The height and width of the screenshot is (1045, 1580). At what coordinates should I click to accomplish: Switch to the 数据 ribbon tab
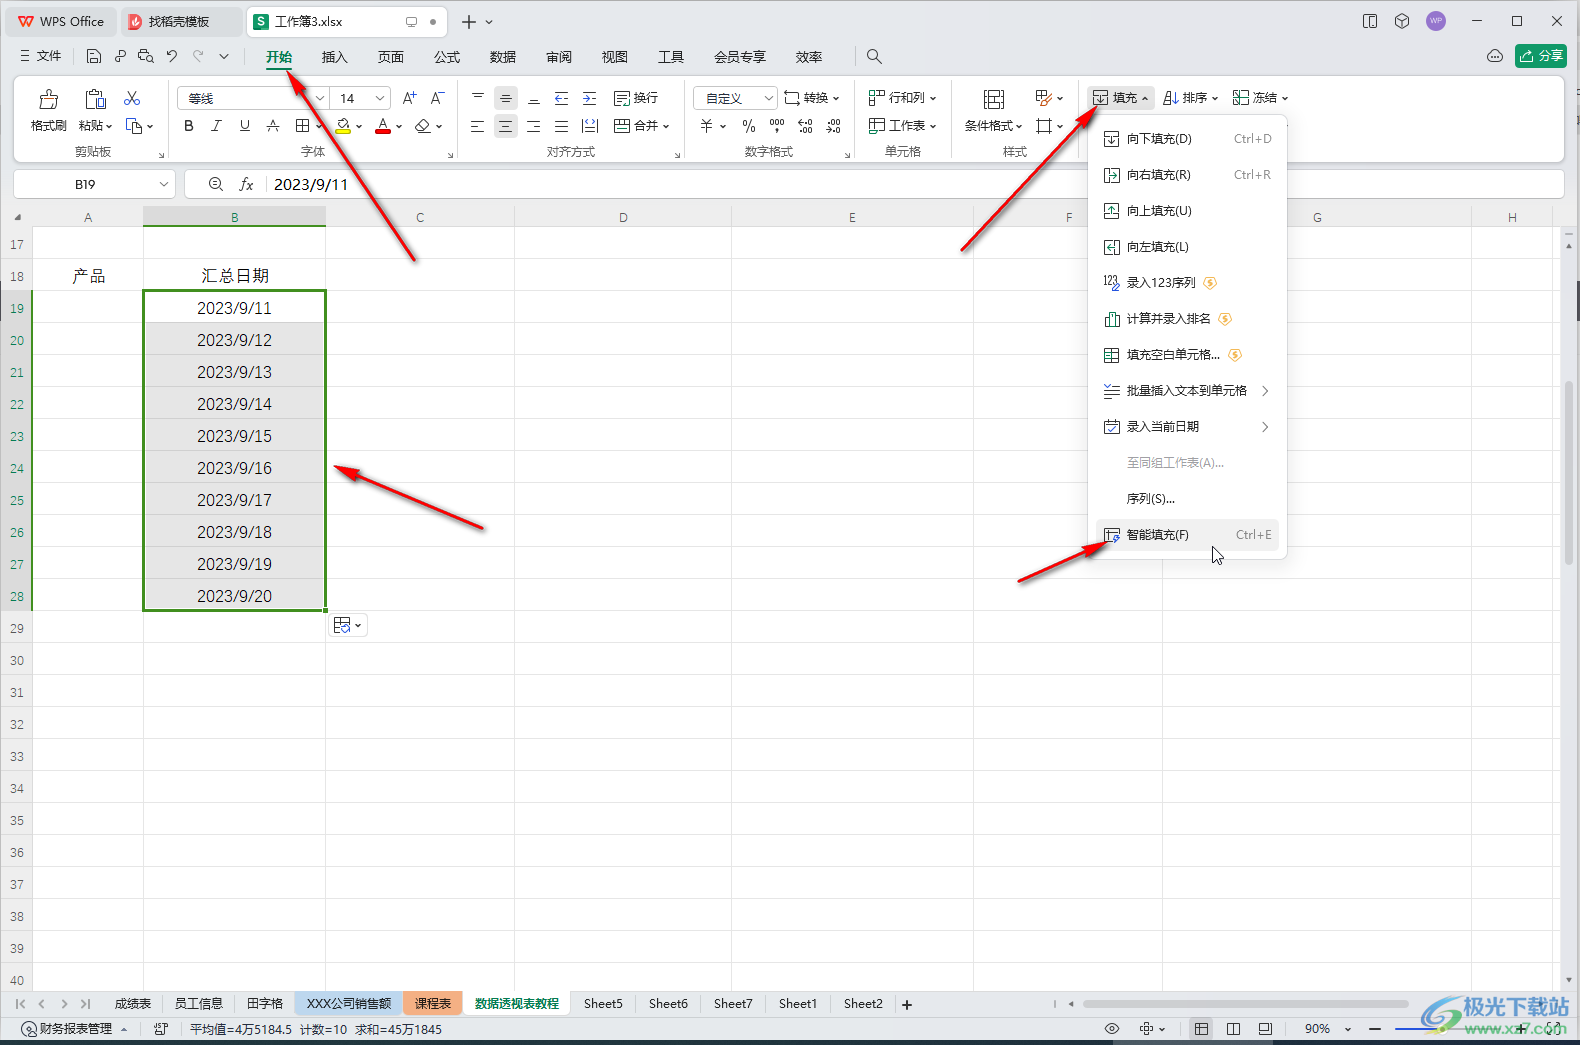click(503, 57)
